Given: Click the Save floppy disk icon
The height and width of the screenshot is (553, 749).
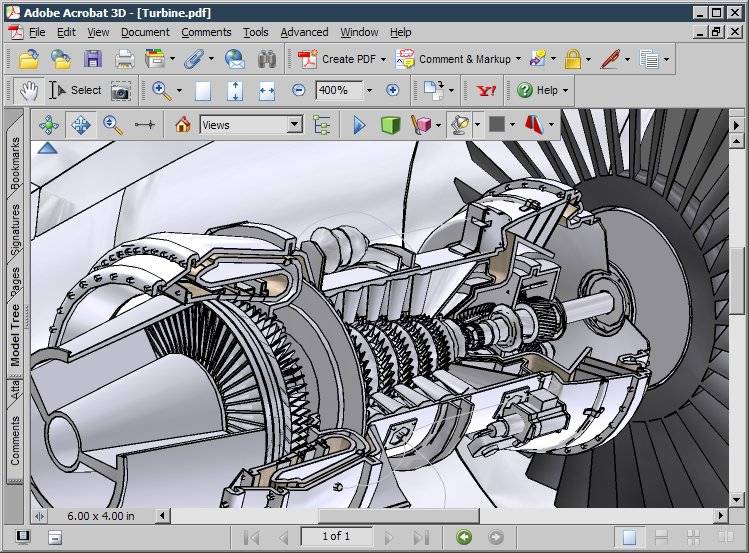Looking at the screenshot, I should tap(92, 59).
